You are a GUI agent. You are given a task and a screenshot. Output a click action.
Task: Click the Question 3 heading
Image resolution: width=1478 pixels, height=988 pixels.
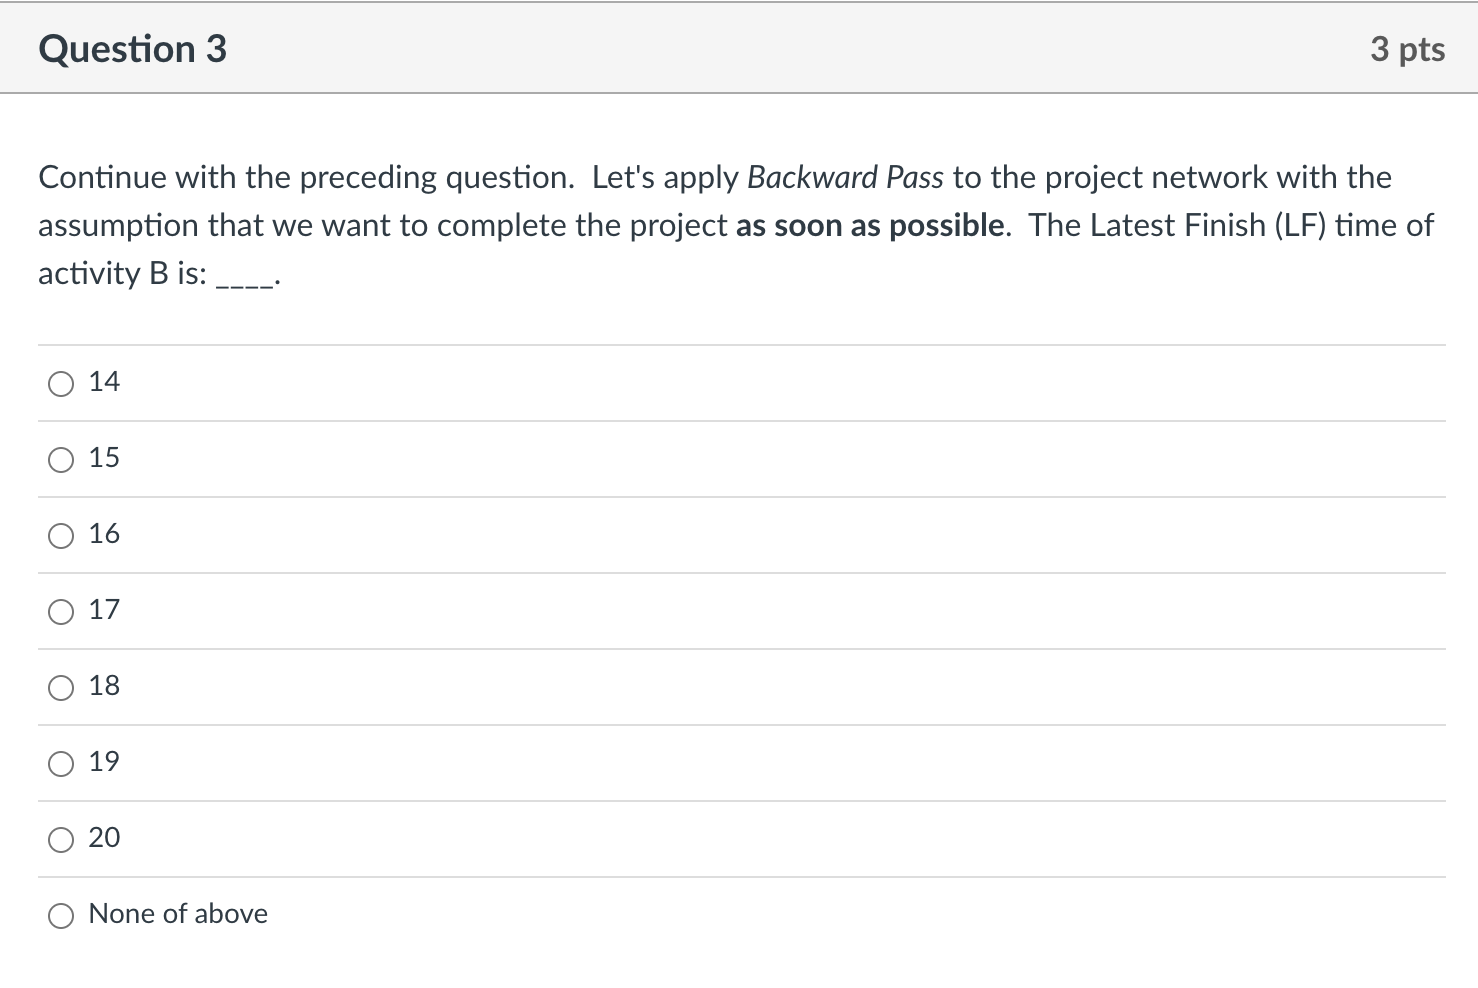(x=132, y=48)
